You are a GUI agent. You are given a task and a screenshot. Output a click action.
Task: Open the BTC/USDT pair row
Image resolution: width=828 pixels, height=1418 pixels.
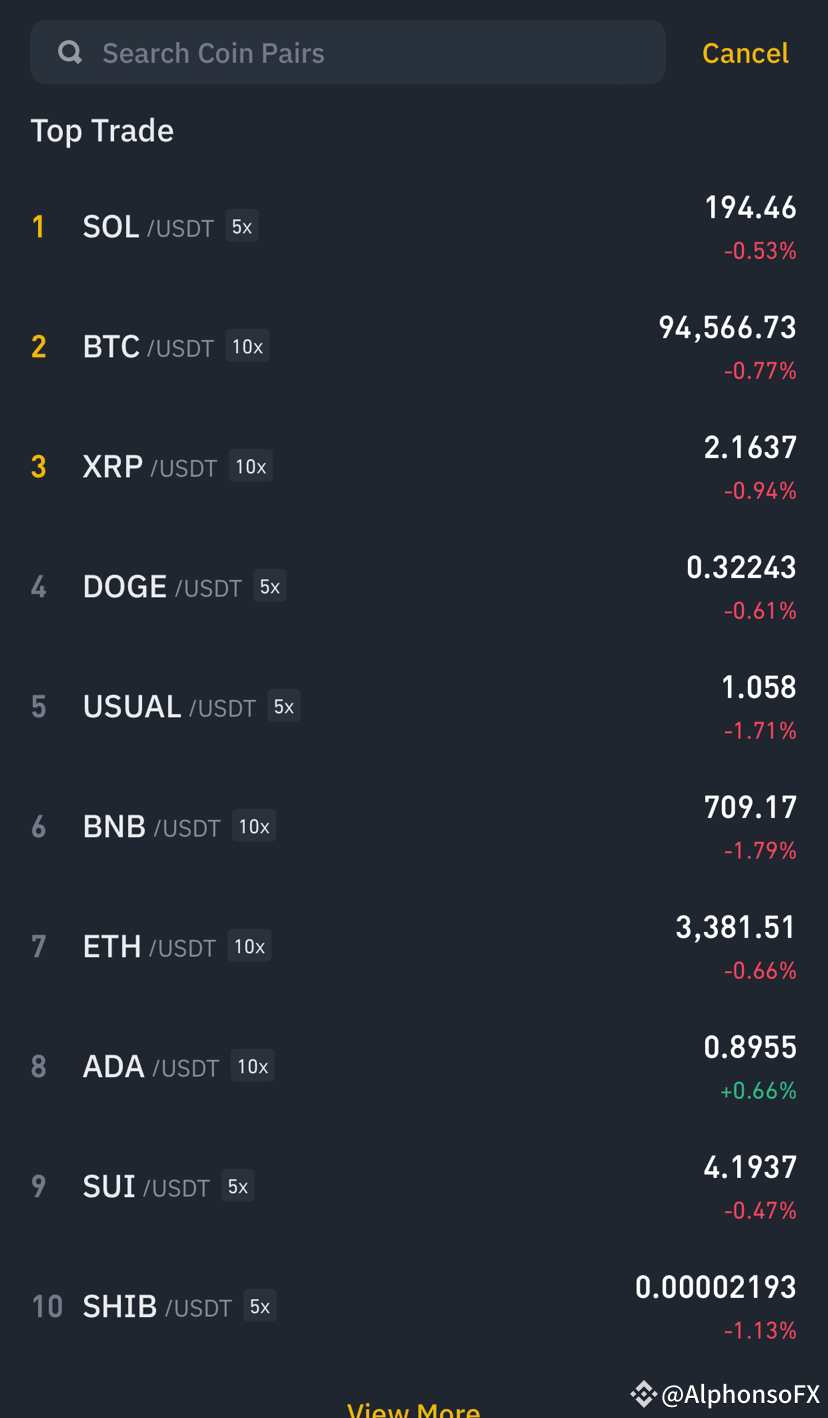pyautogui.click(x=414, y=347)
